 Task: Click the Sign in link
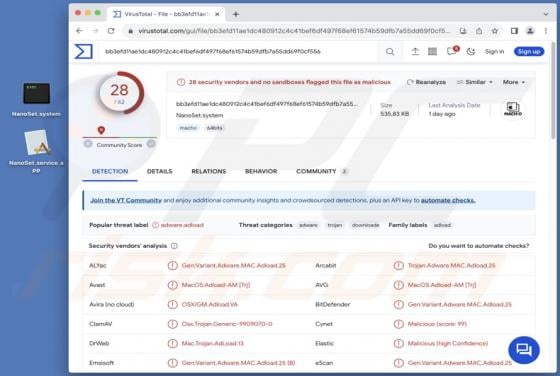[x=494, y=51]
